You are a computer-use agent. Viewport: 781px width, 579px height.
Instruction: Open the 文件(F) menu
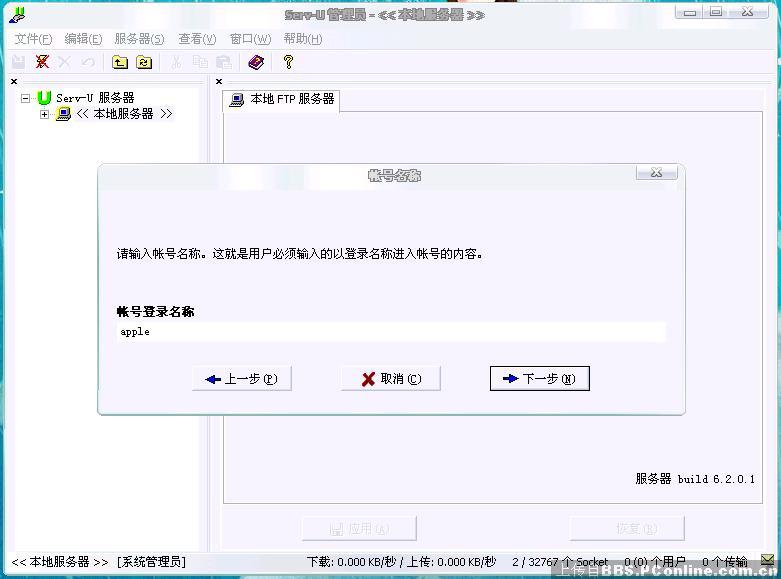[33, 39]
